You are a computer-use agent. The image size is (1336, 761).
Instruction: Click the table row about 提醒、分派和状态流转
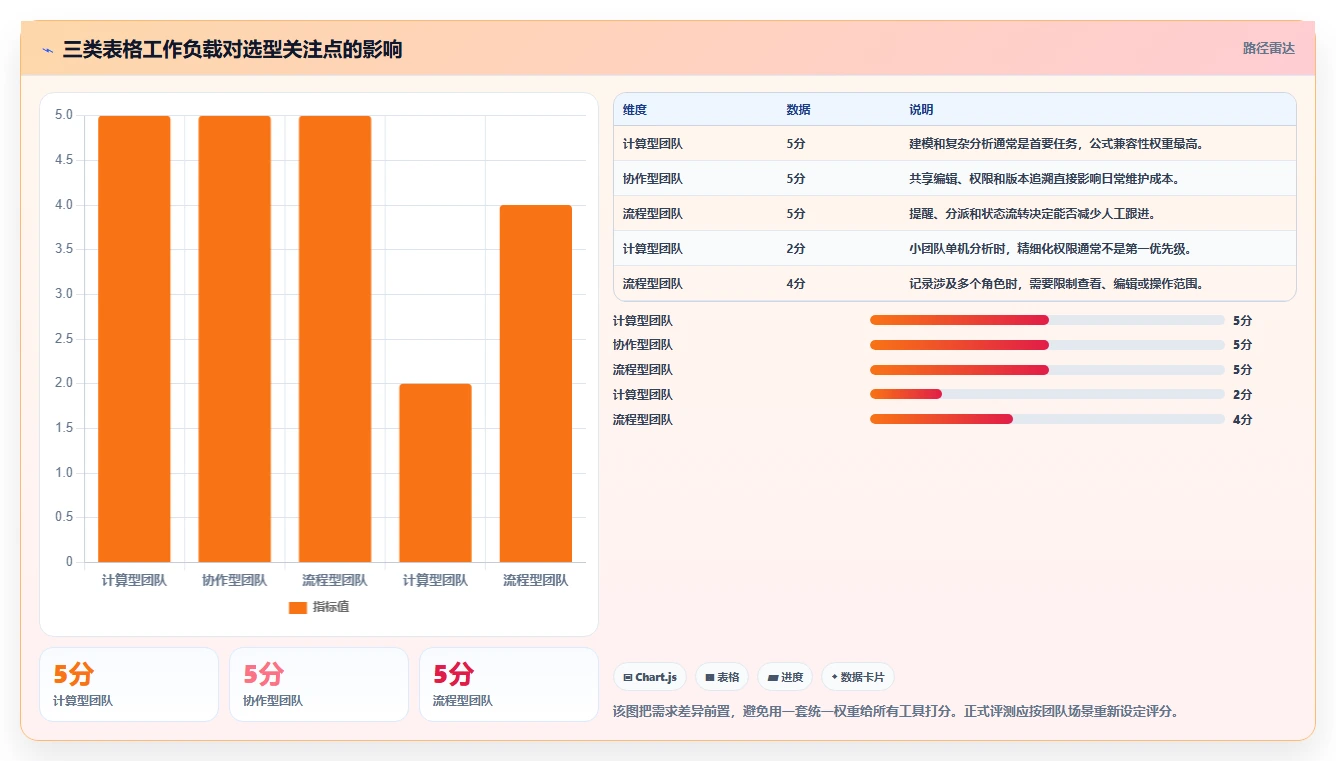click(x=954, y=213)
